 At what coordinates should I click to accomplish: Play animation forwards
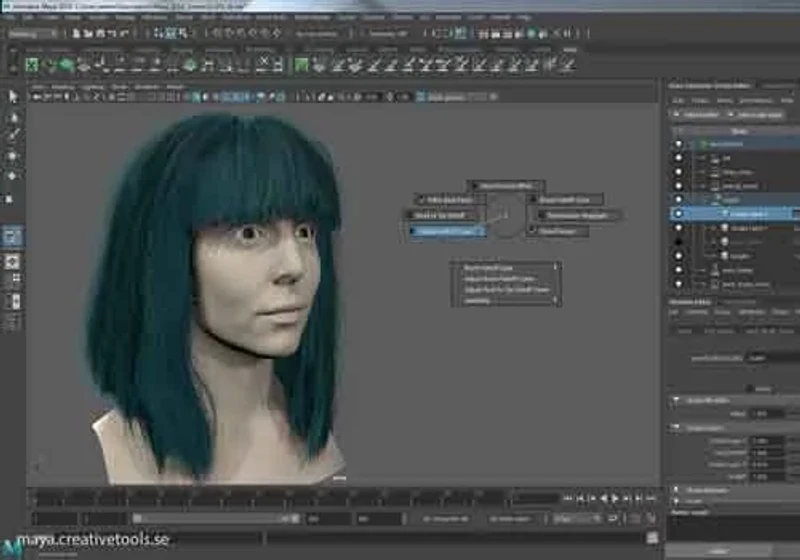(615, 498)
